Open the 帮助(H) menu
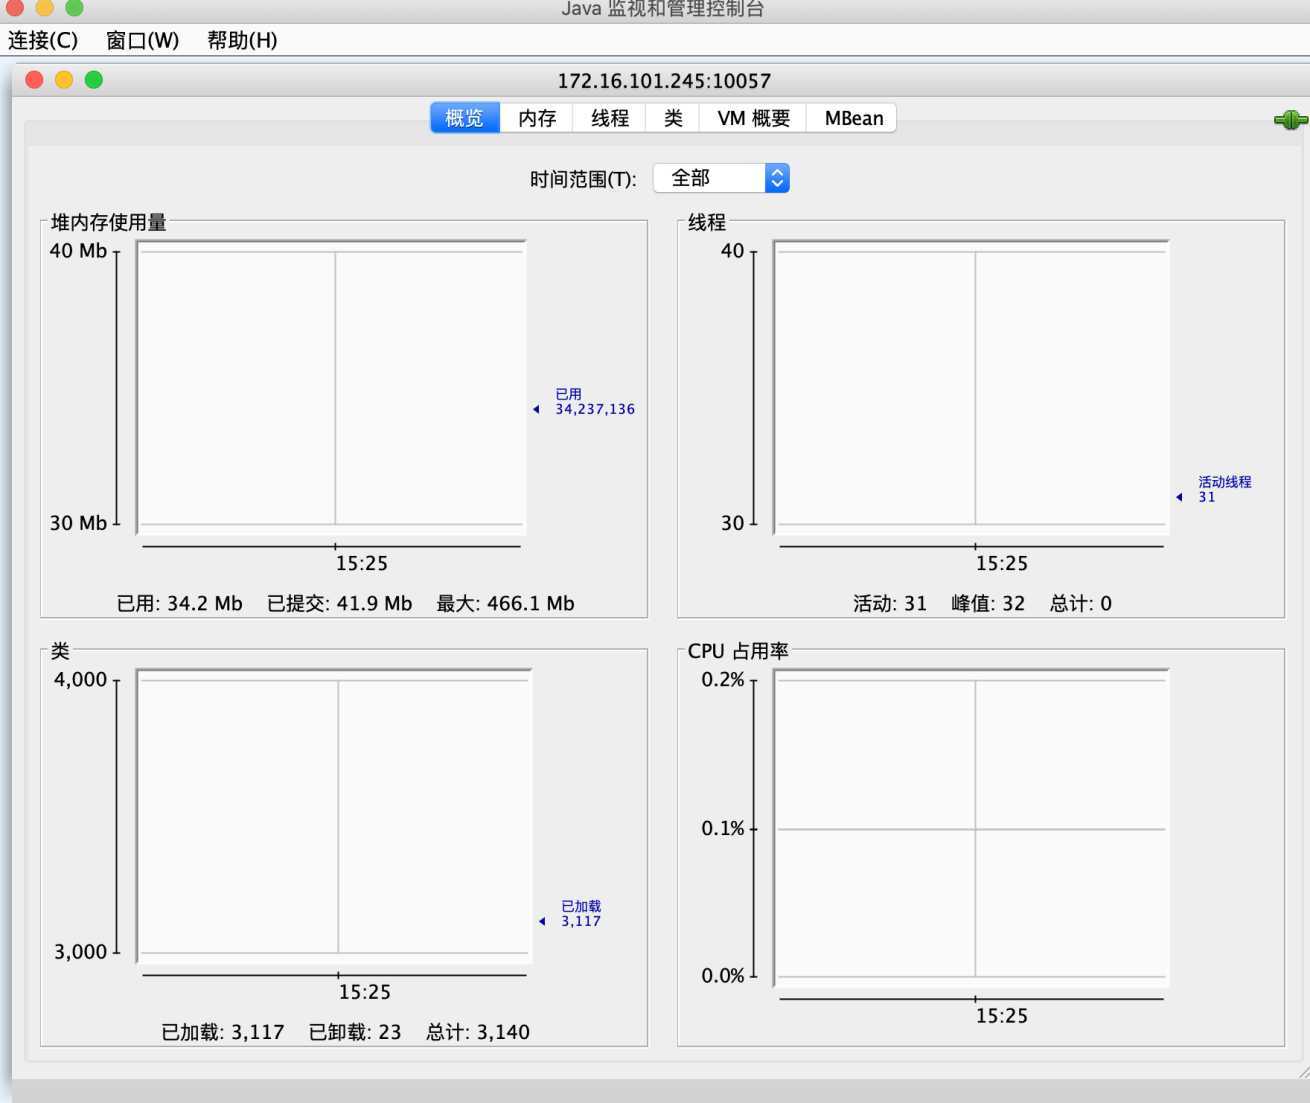 [242, 40]
